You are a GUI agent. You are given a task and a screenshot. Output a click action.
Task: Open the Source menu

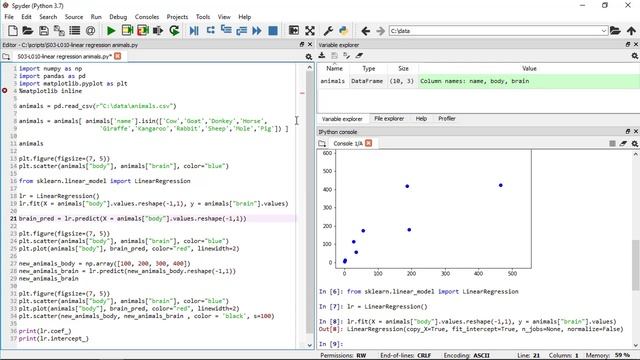(74, 17)
